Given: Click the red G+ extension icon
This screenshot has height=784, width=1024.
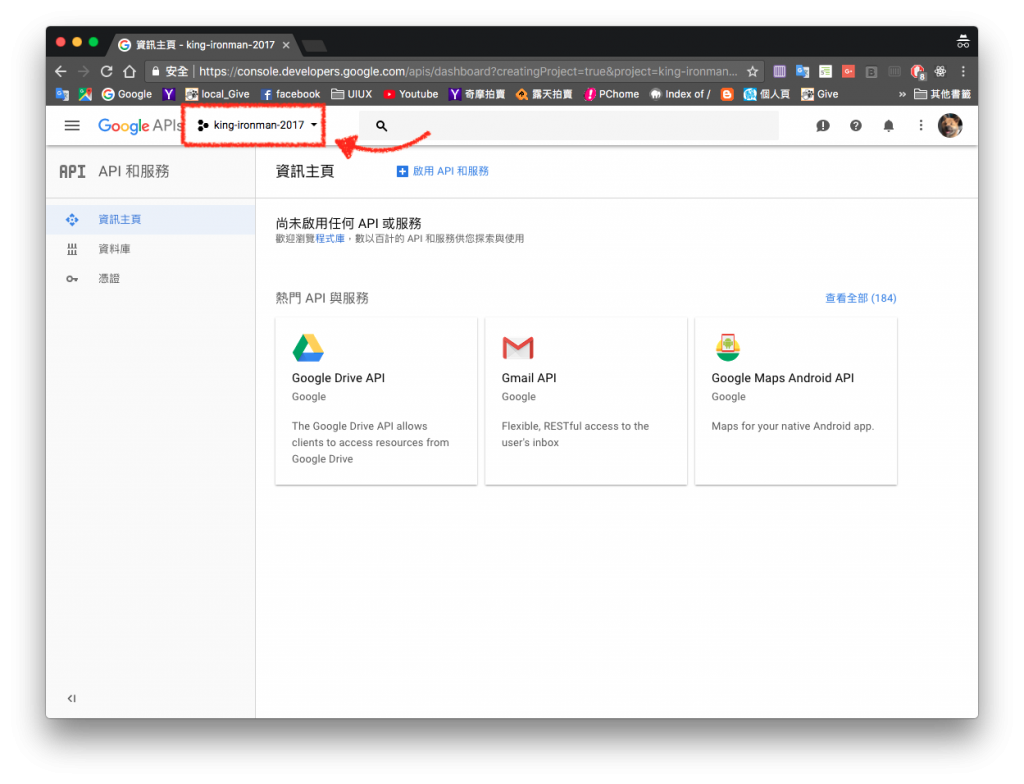Looking at the screenshot, I should pos(848,71).
